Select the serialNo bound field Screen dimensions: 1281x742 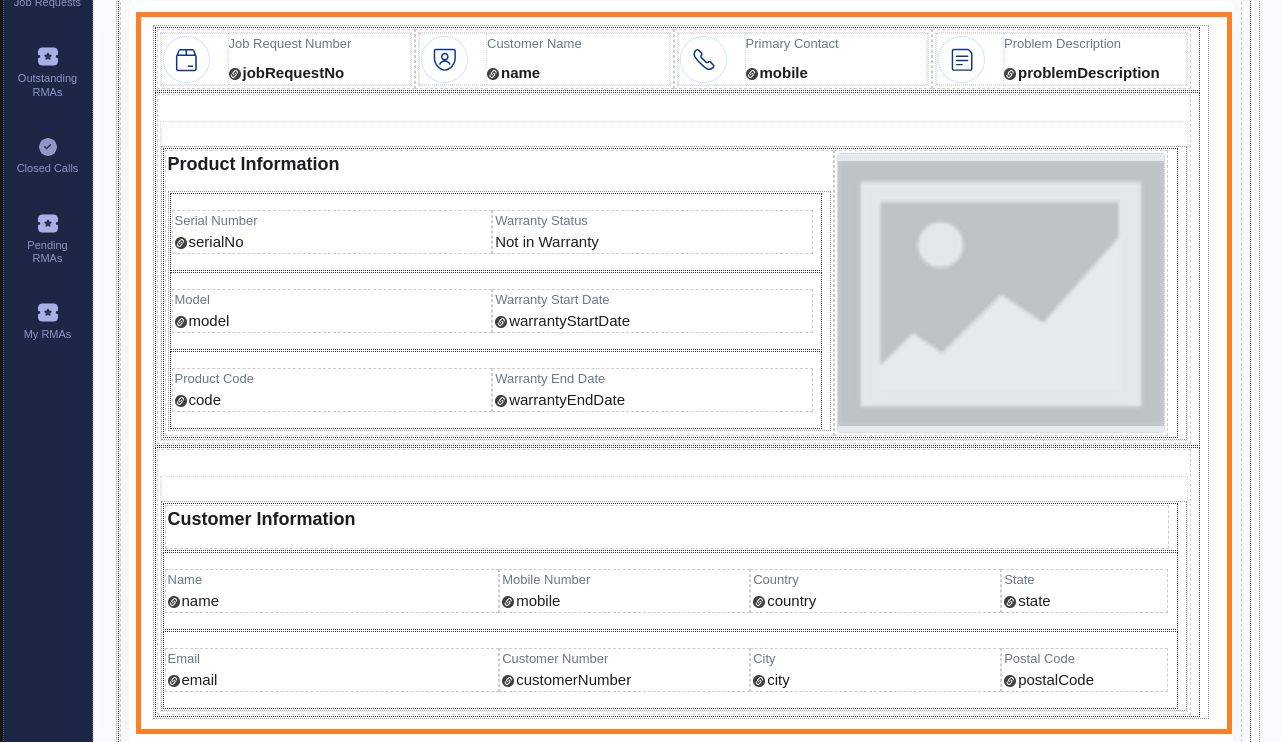coord(215,242)
